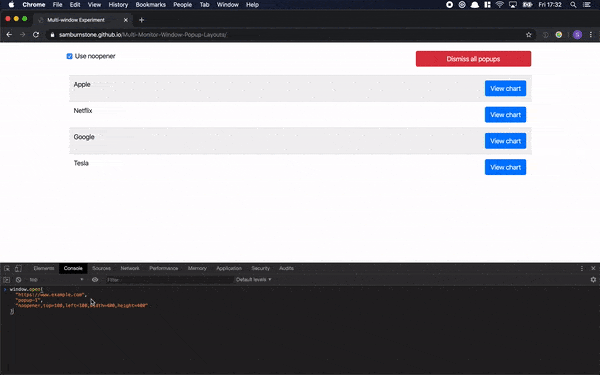Click the multicolored extension icon in toolbar
600x375 pixels.
pos(559,34)
